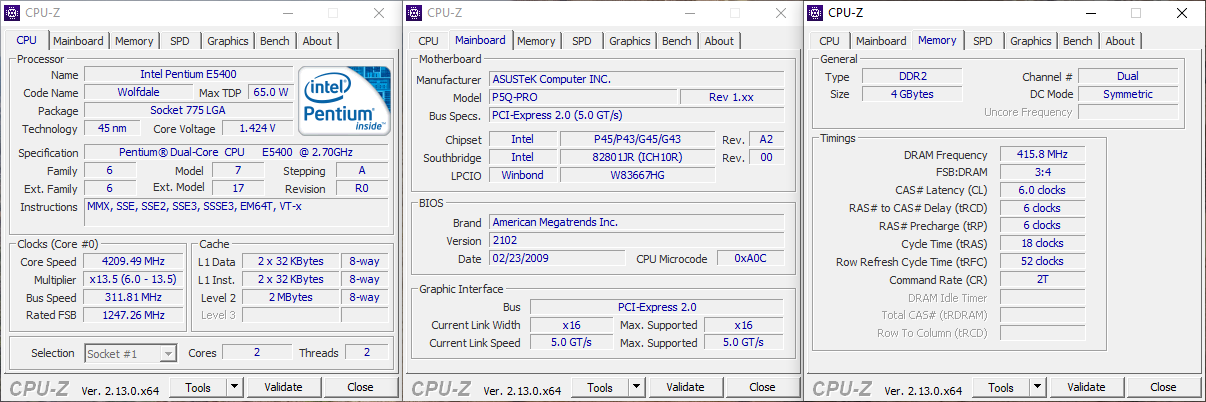1206x402 pixels.
Task: Click the Intel Pentium E5400 name field
Action: 188,75
